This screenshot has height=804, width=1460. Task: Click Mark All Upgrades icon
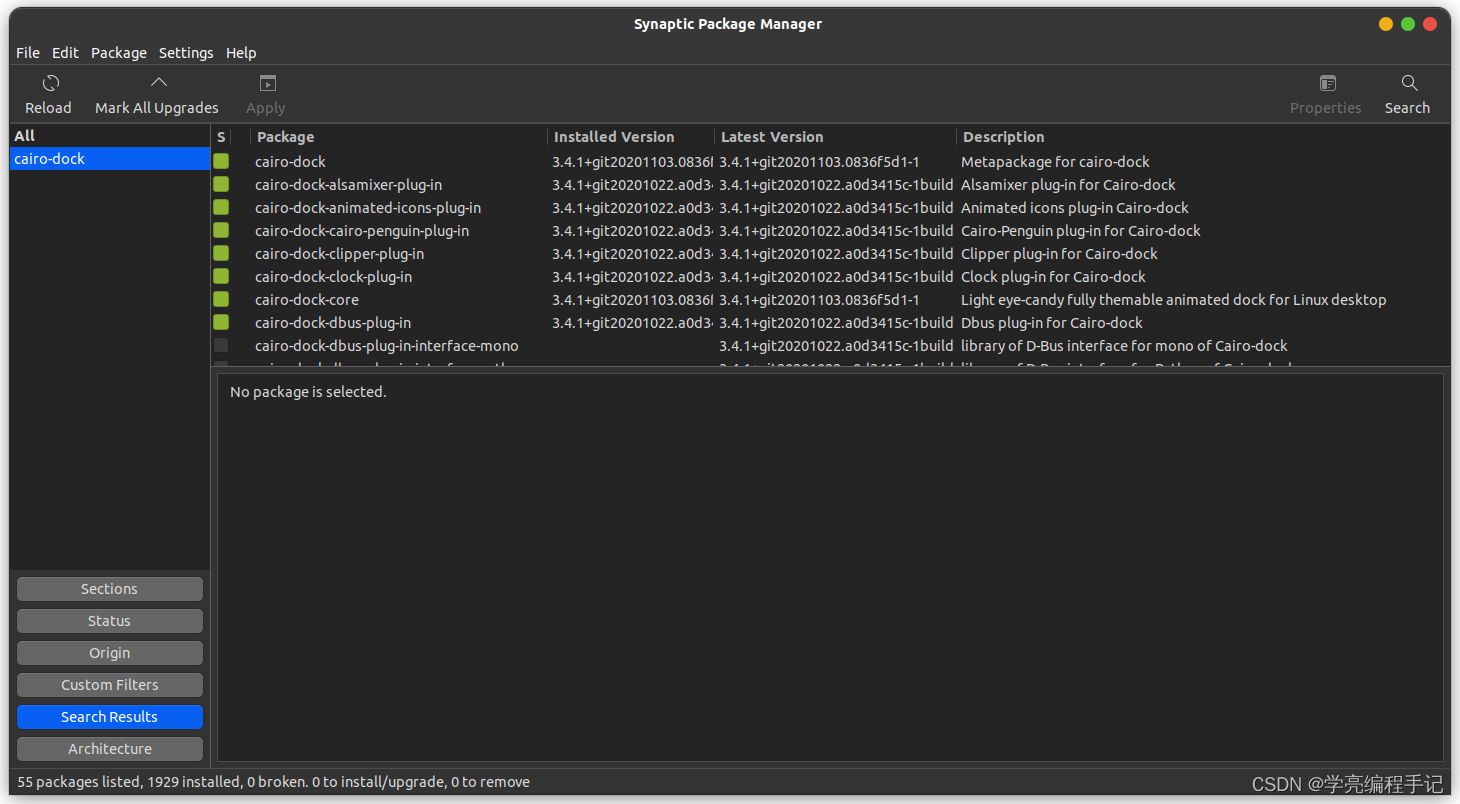pyautogui.click(x=158, y=83)
